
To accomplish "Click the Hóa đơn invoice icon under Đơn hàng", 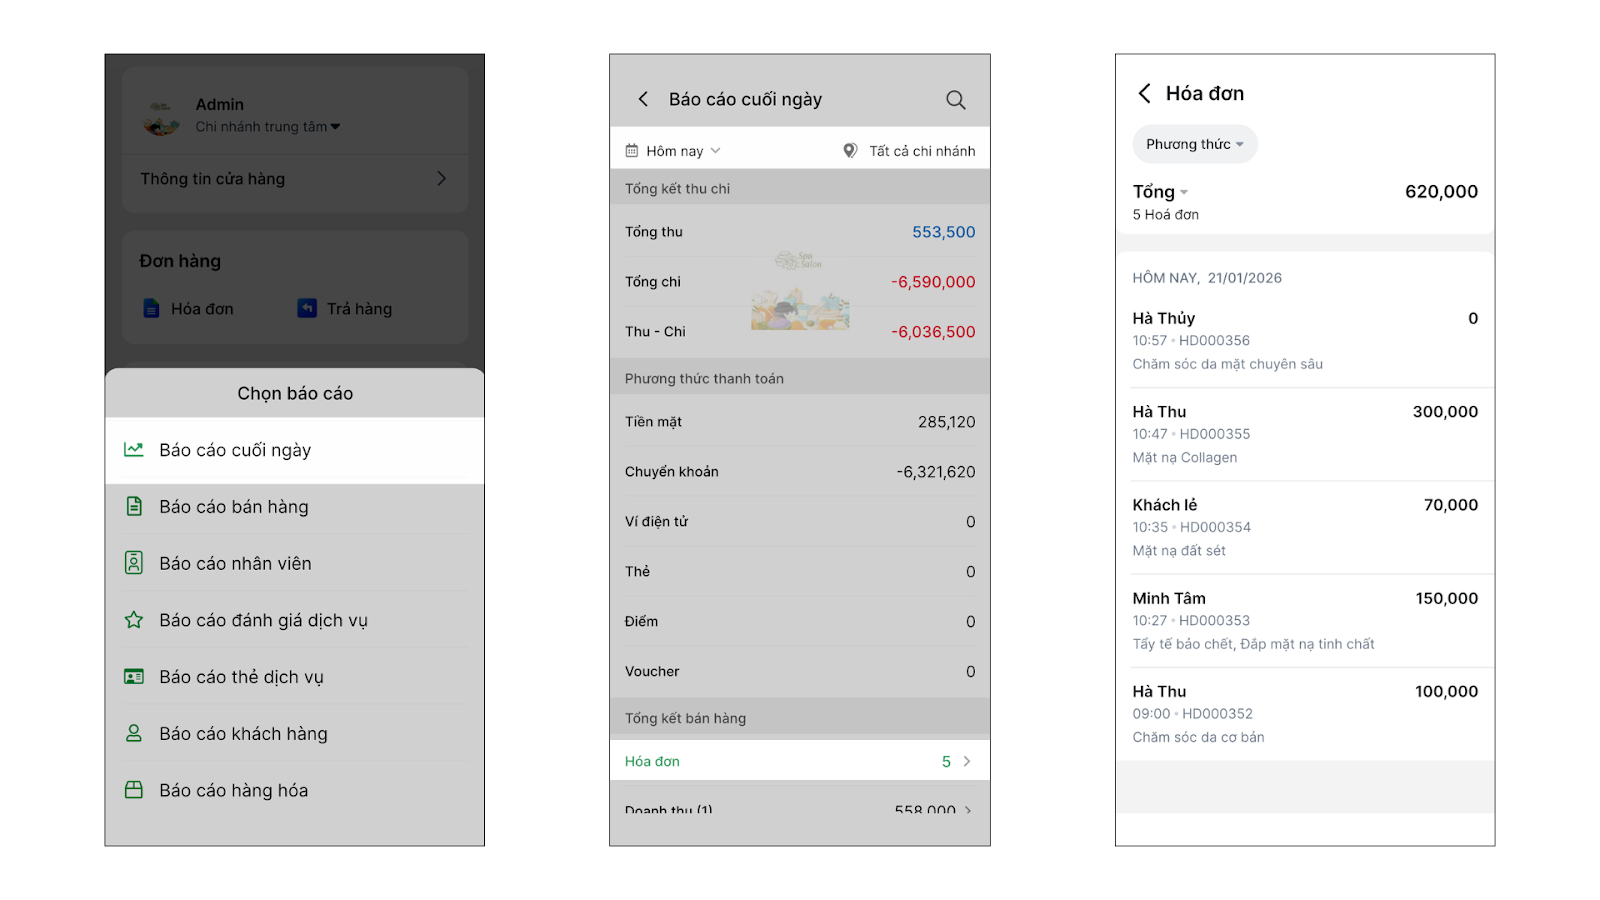I will click(x=151, y=309).
